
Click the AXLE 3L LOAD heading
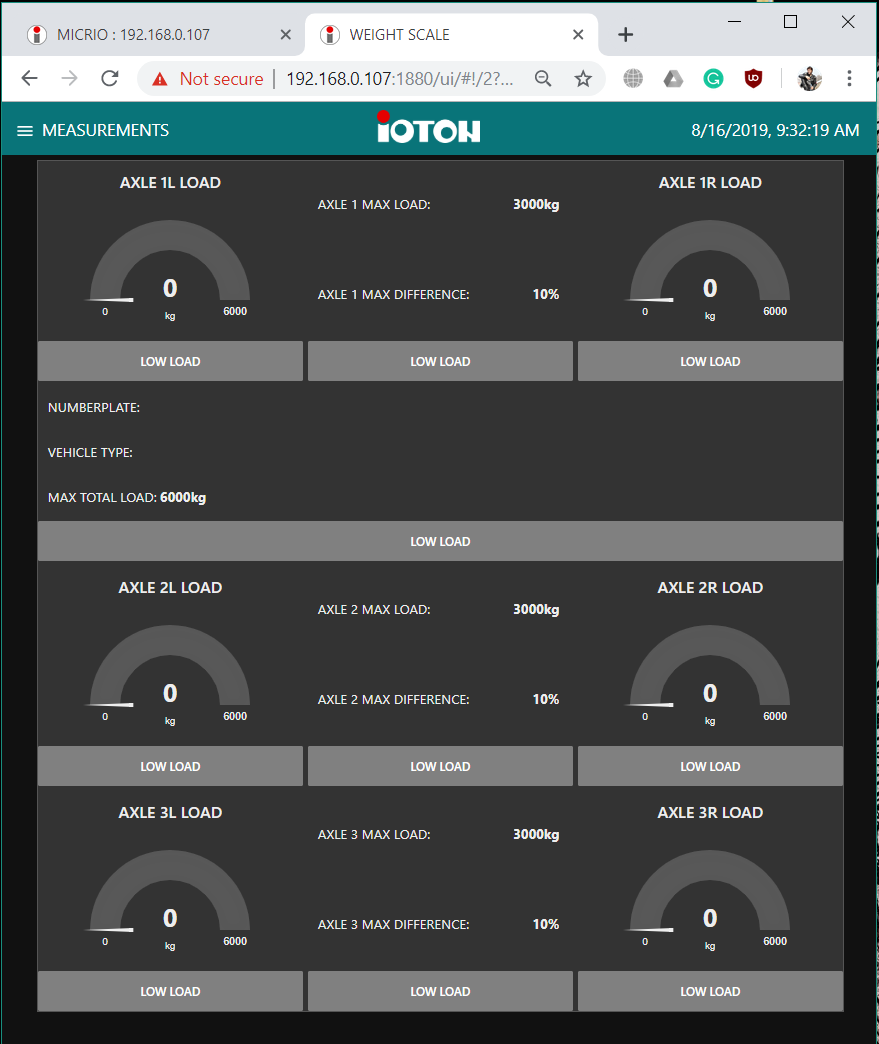170,812
